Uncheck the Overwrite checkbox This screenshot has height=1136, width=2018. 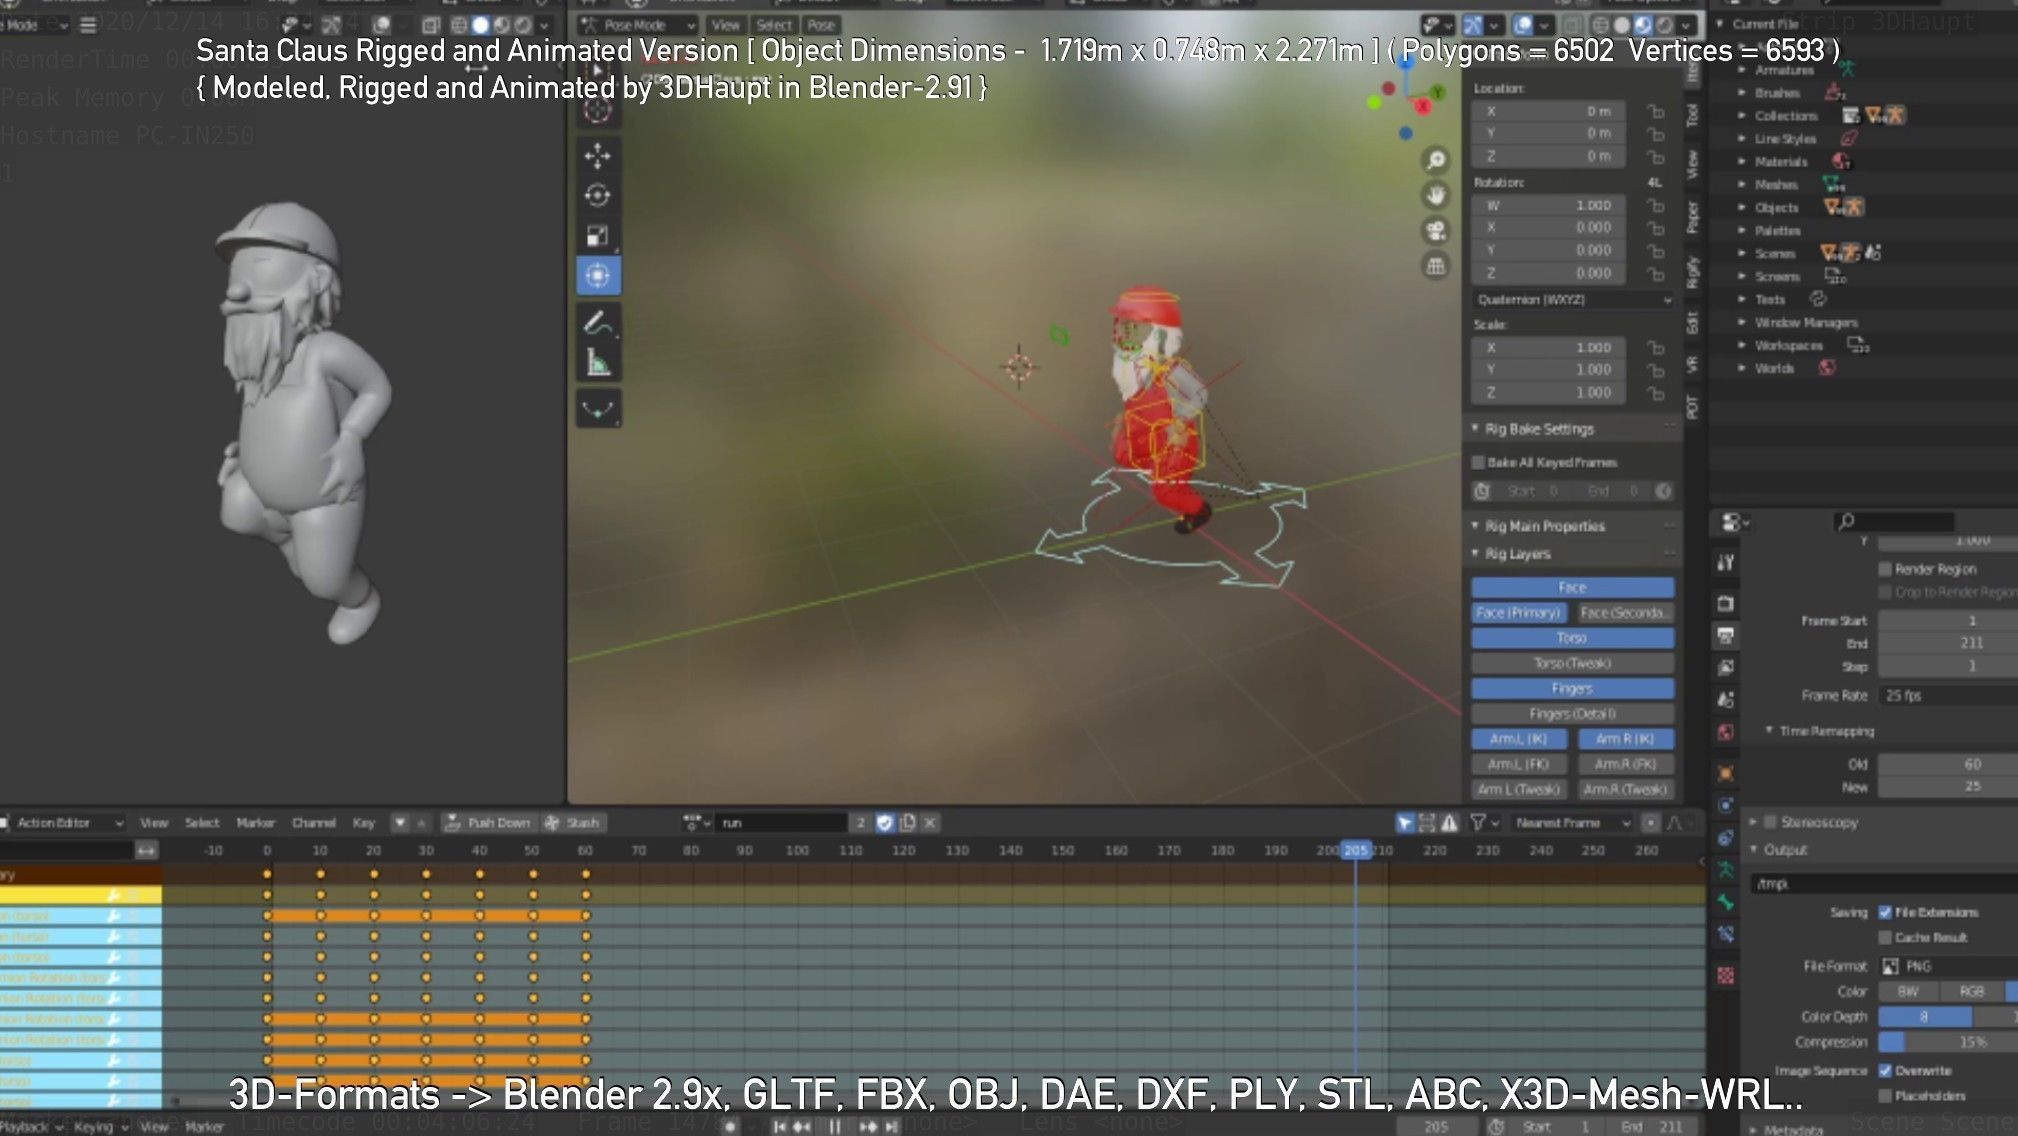click(1885, 1070)
